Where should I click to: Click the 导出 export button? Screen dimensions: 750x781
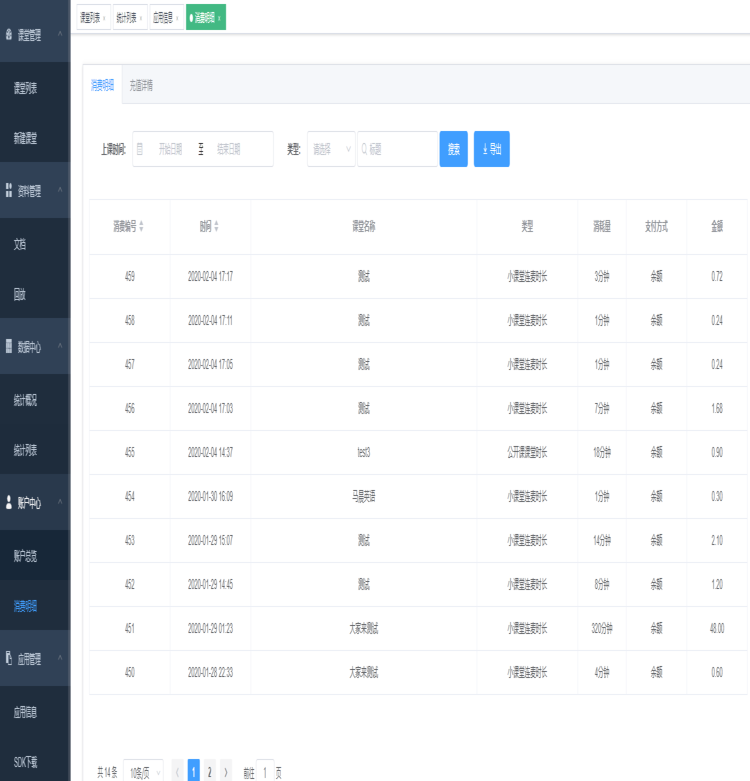click(x=491, y=149)
